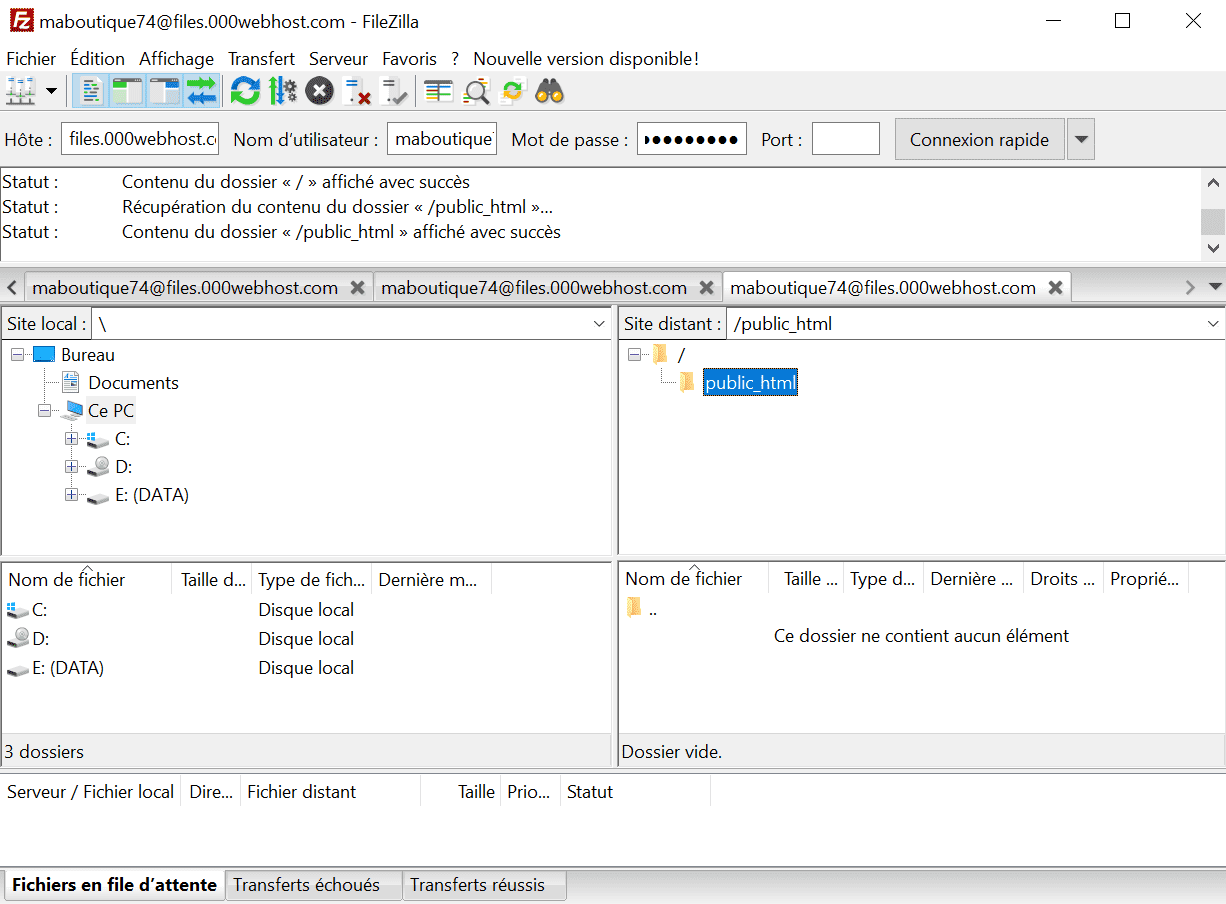Toggle directory comparison

click(x=476, y=92)
